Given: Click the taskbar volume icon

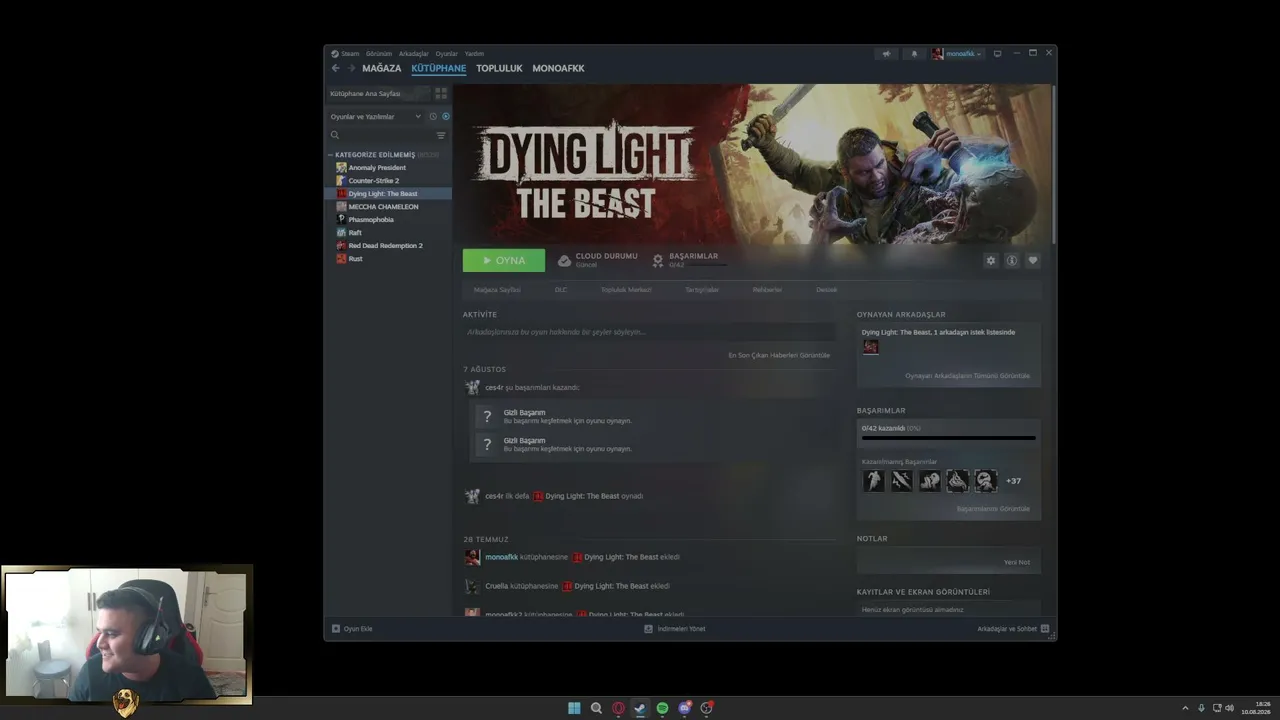Looking at the screenshot, I should tap(1229, 708).
